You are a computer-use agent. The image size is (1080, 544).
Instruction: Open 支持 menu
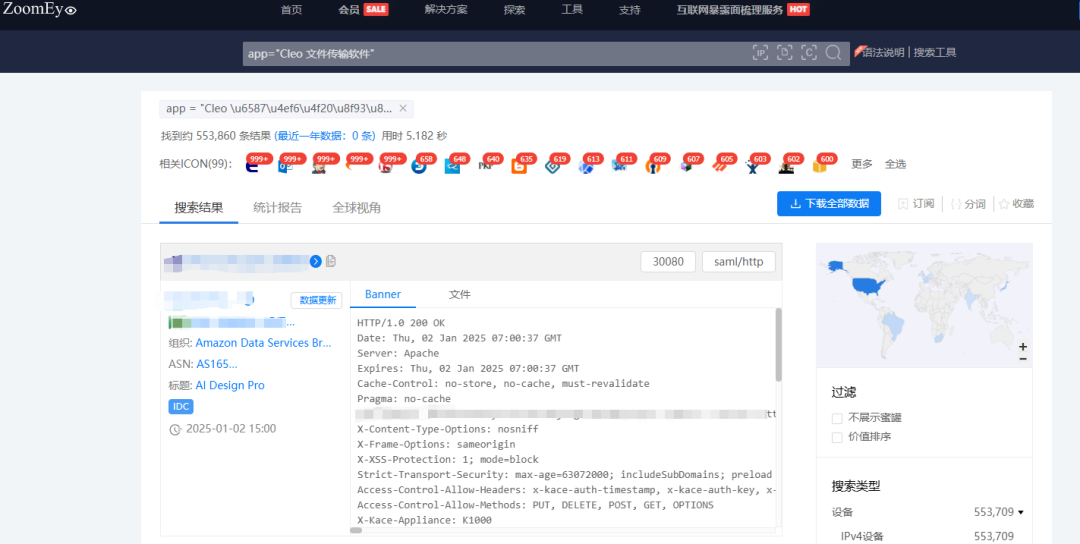[630, 10]
